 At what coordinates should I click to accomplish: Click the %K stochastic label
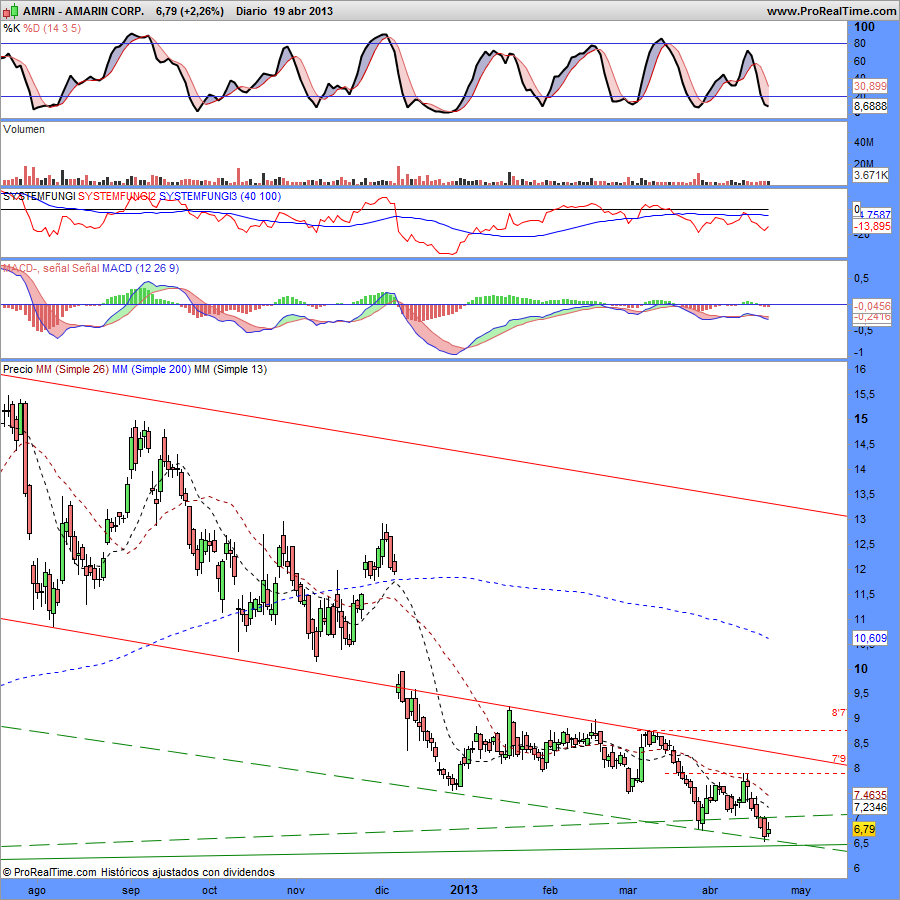(x=11, y=28)
